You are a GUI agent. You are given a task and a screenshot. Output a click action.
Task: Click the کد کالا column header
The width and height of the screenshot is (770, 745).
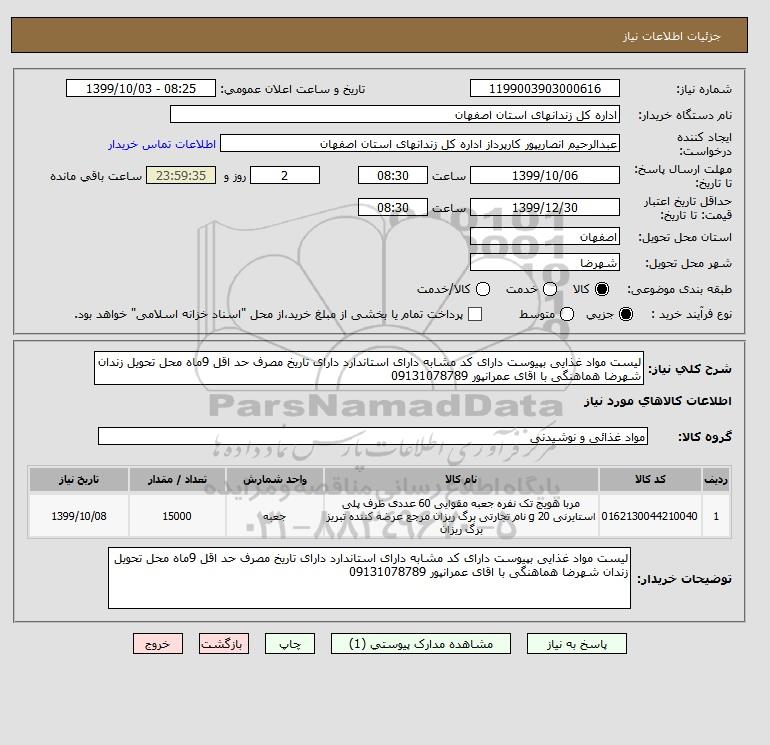point(650,479)
